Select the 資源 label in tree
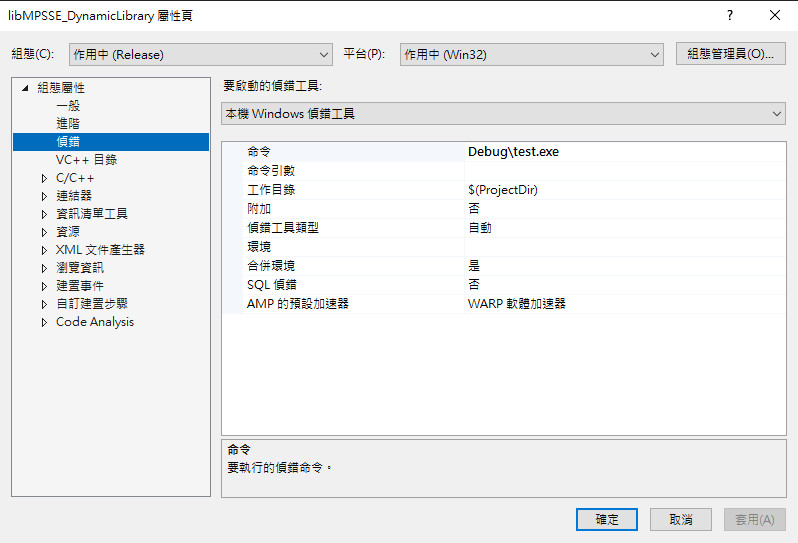 [x=68, y=232]
